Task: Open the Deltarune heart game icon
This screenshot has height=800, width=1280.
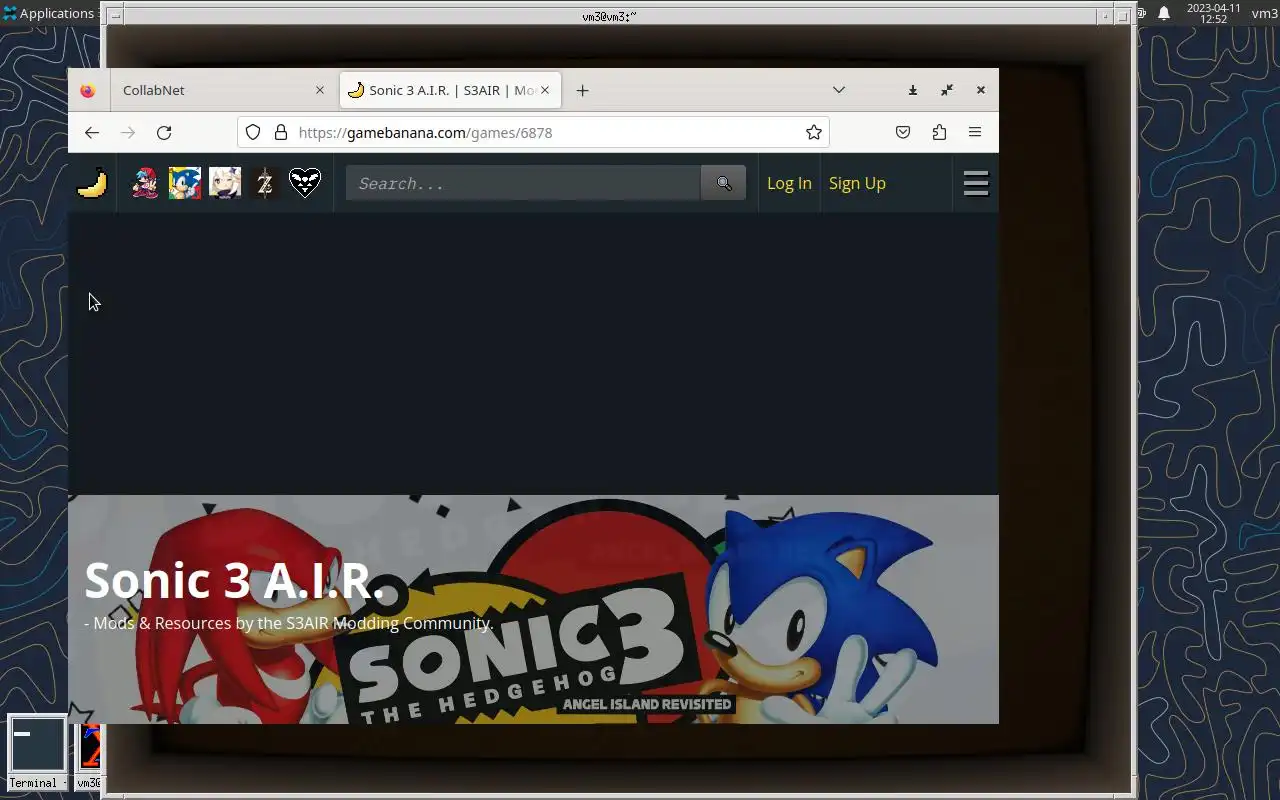Action: (305, 183)
